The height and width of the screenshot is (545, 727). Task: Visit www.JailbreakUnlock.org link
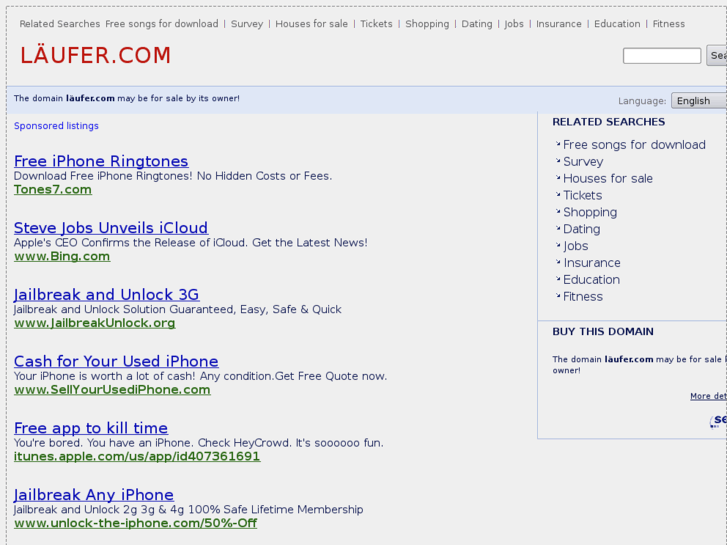click(95, 323)
